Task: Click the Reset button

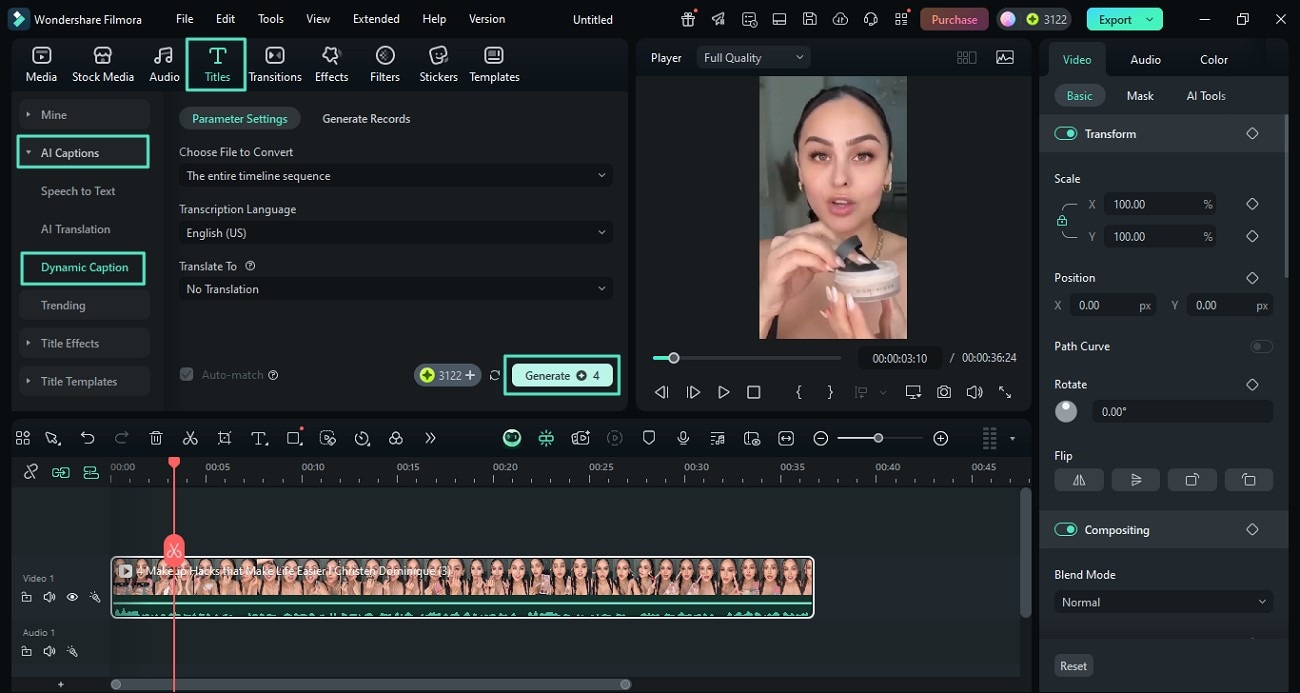Action: [1074, 666]
